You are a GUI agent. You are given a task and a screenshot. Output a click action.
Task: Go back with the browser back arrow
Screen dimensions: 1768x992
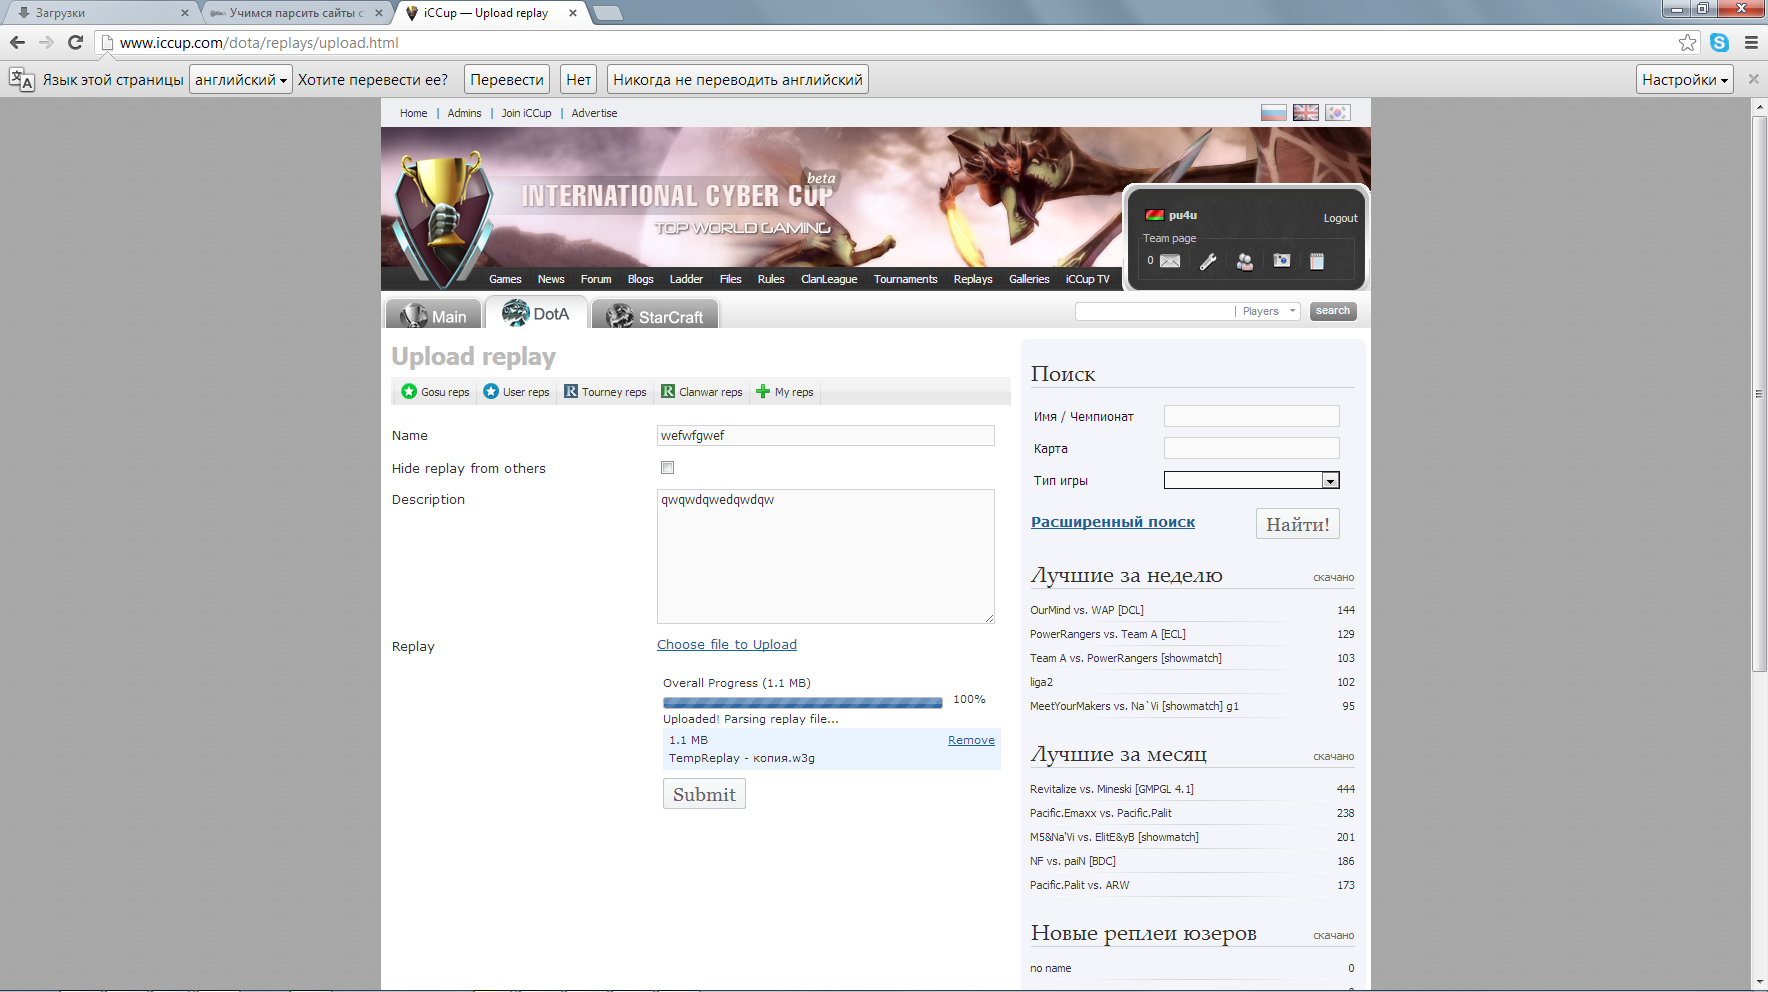[17, 42]
